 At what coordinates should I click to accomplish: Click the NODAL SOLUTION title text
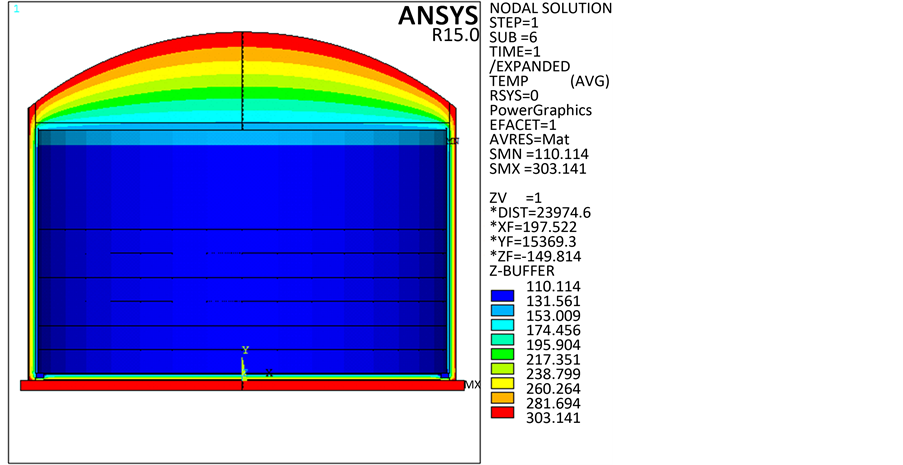549,8
